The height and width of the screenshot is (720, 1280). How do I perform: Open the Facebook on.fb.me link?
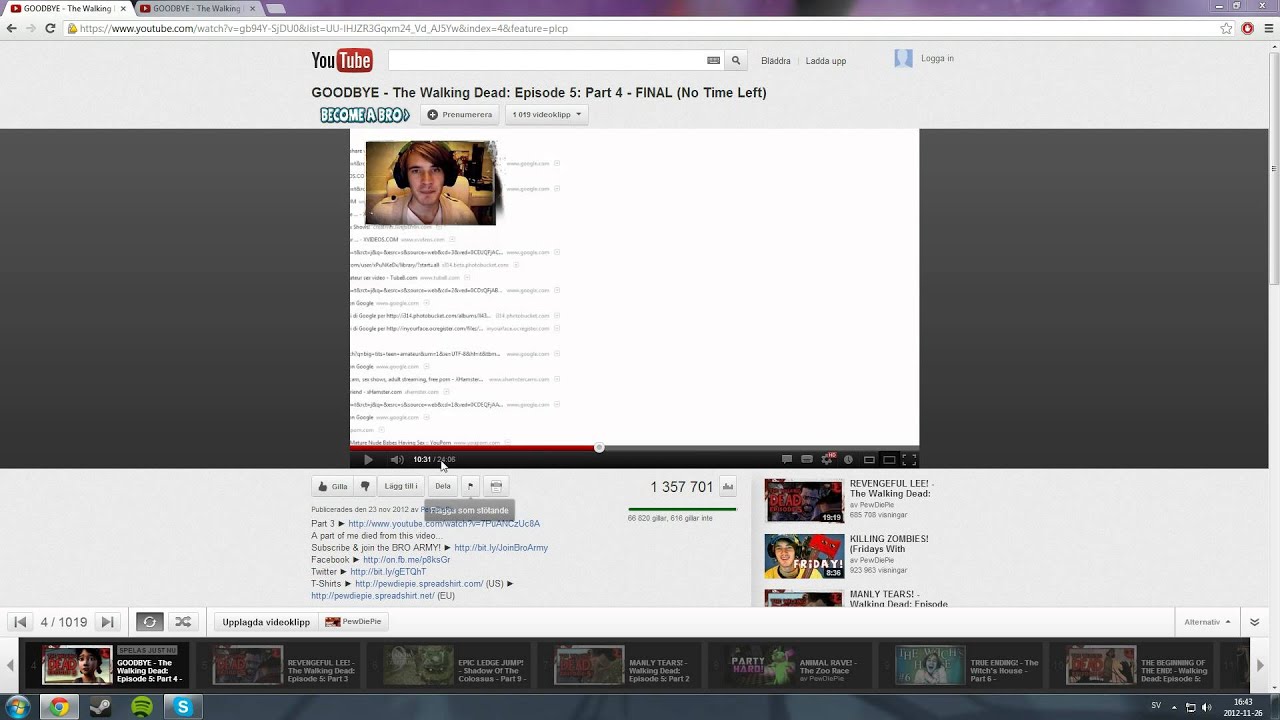coord(406,560)
